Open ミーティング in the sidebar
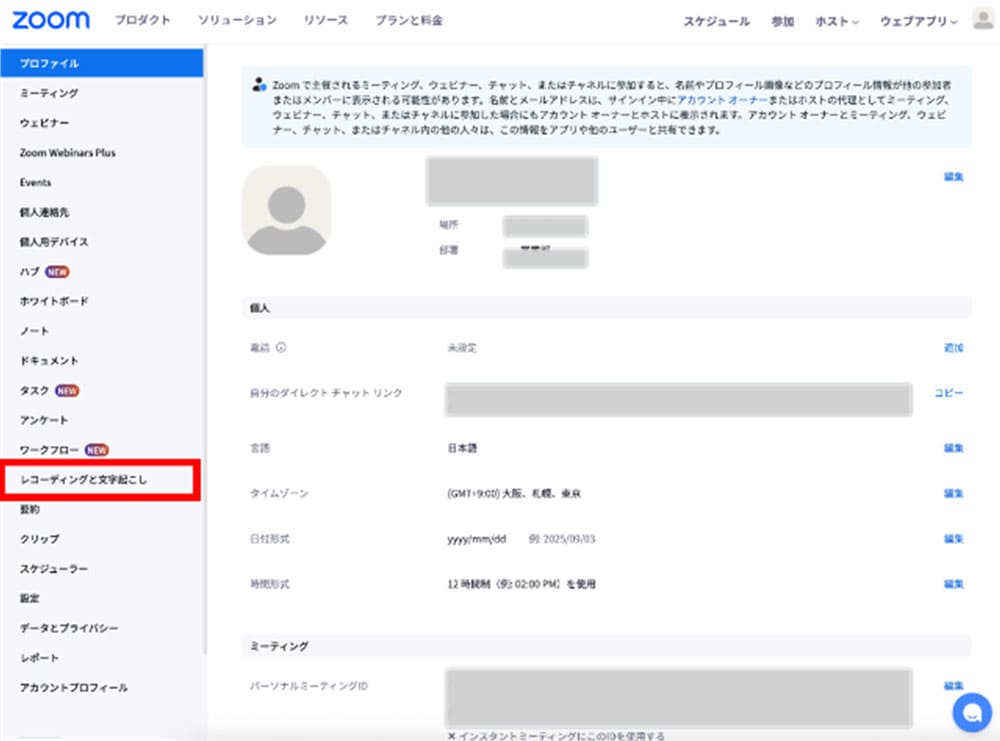1000x741 pixels. click(49, 93)
